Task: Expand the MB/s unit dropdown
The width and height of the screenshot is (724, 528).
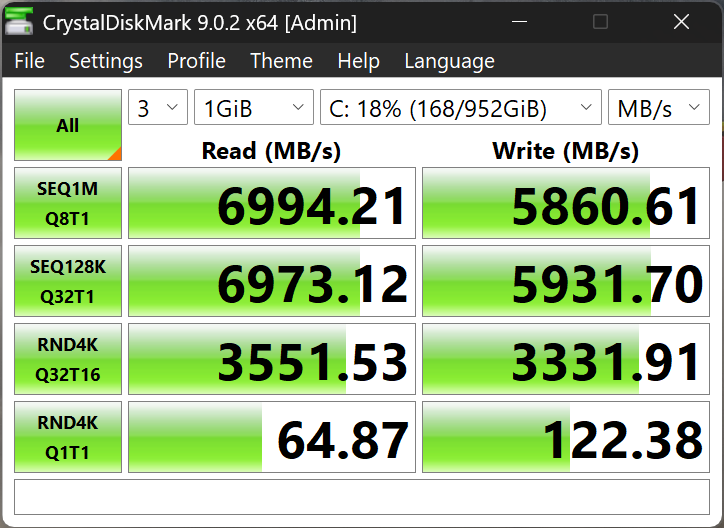Action: pyautogui.click(x=659, y=107)
